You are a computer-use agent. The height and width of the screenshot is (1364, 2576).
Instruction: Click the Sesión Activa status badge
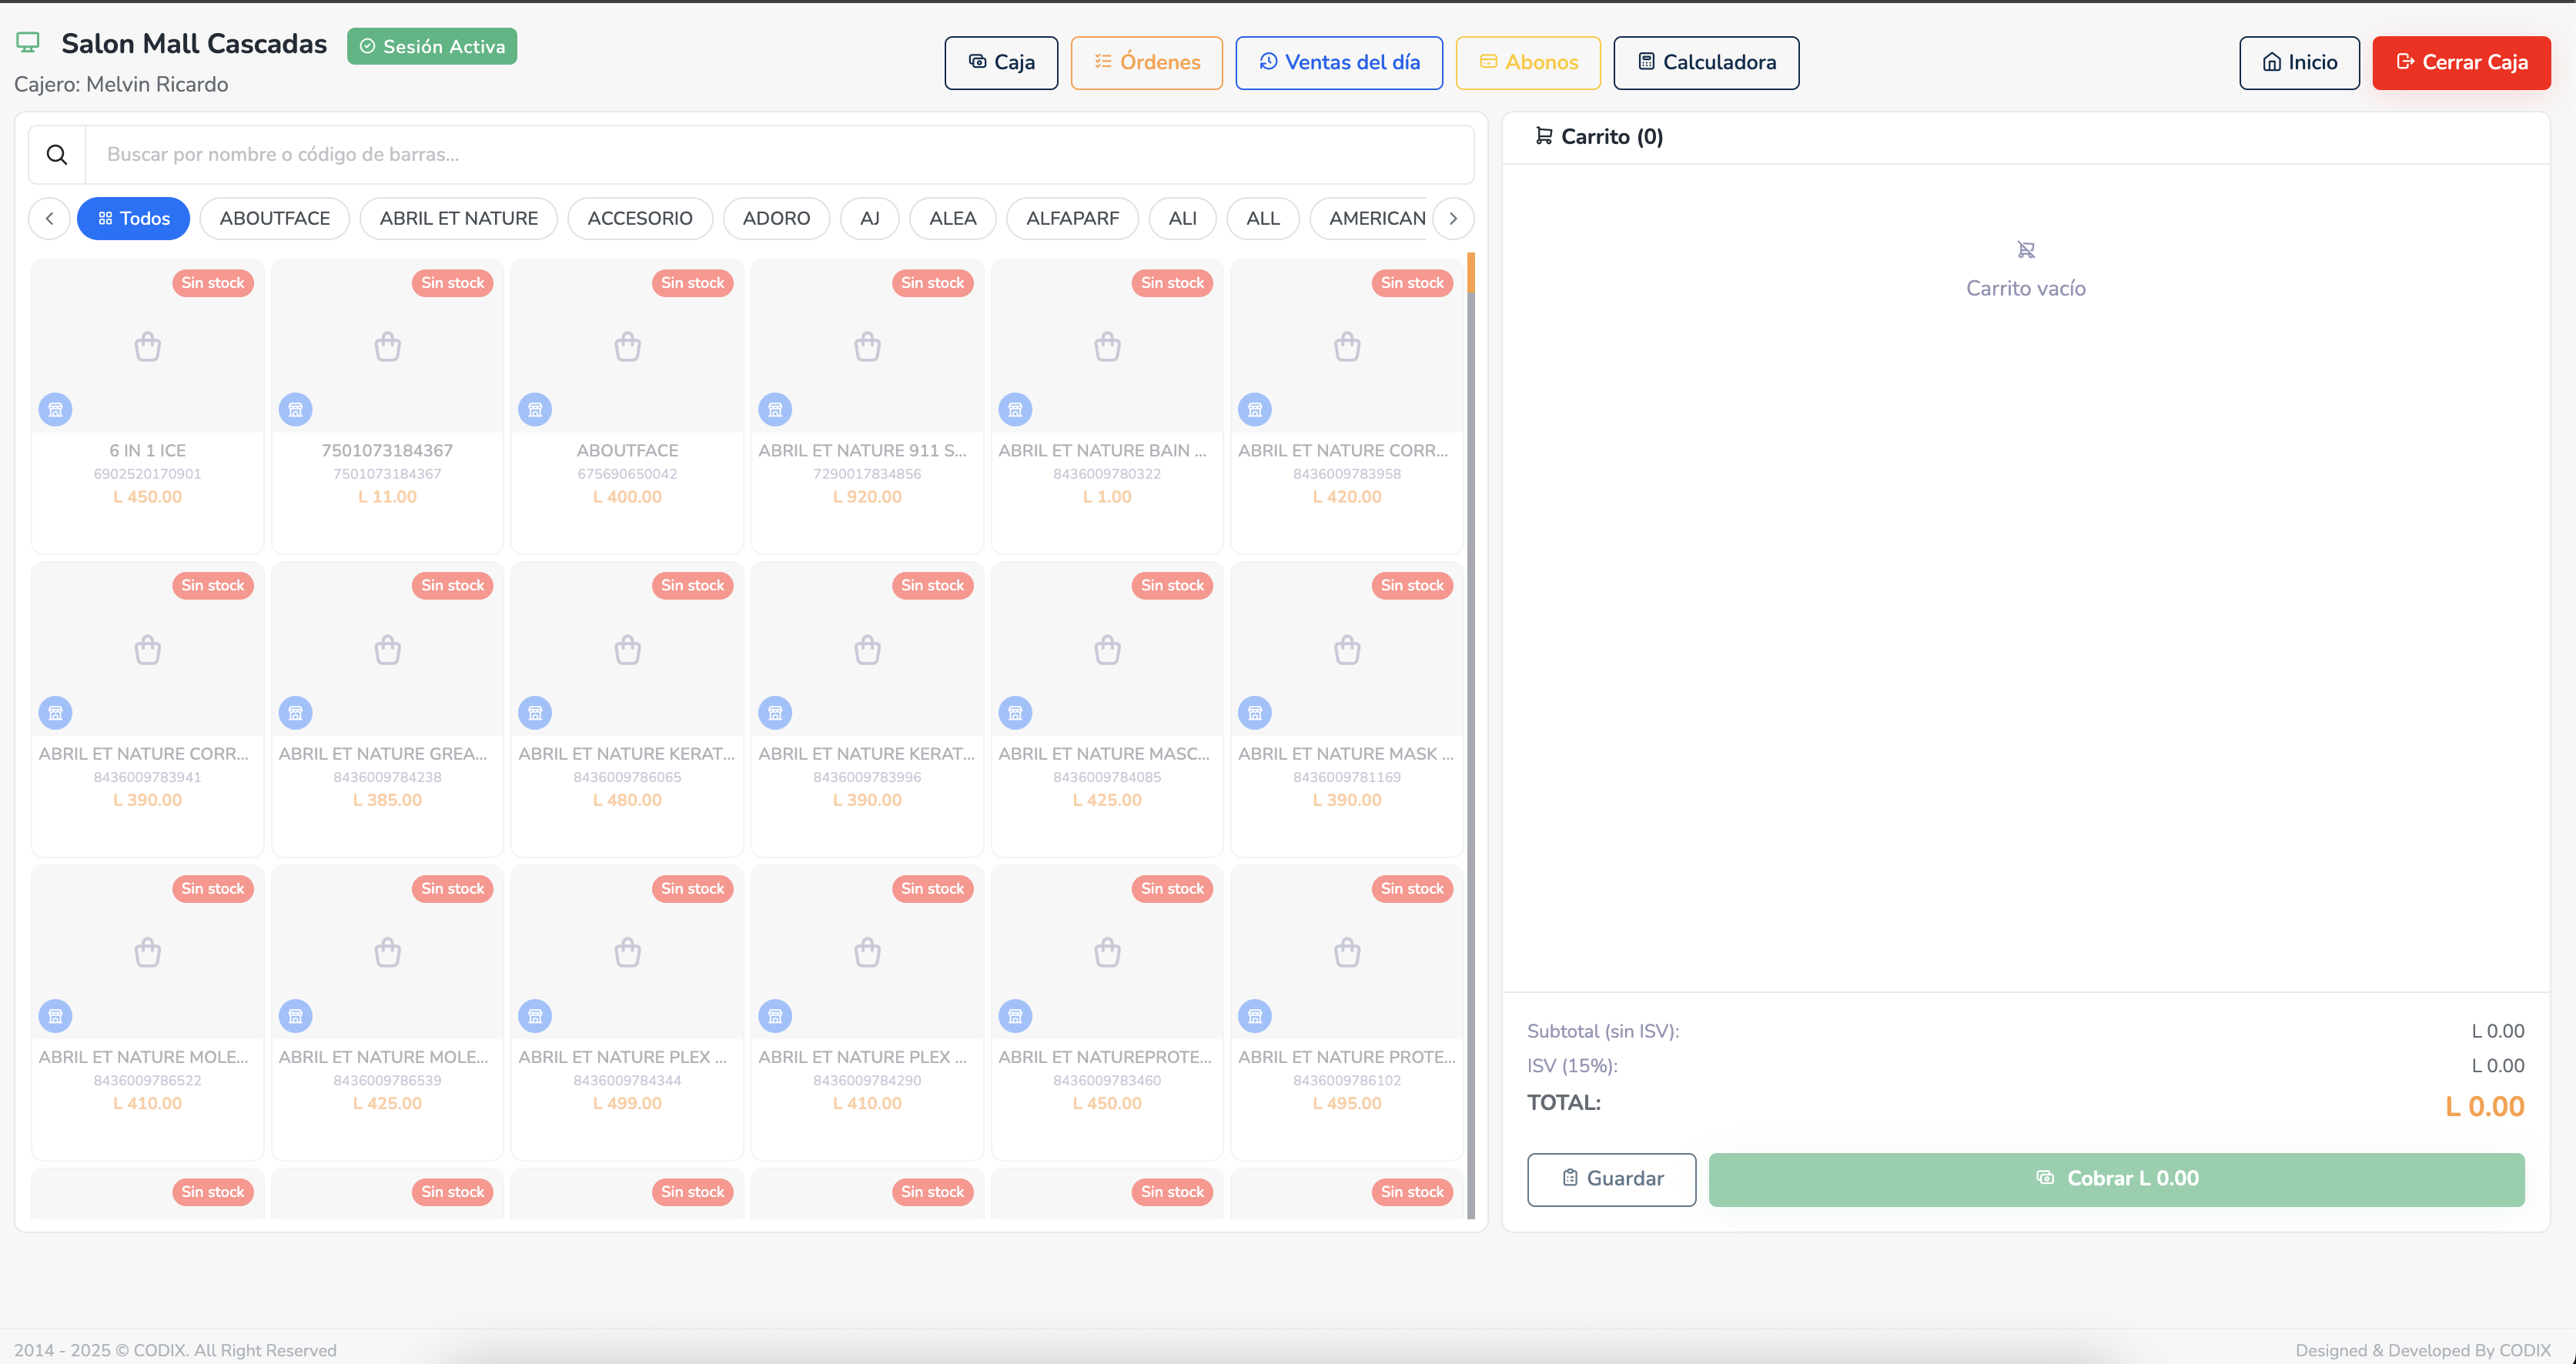click(432, 47)
